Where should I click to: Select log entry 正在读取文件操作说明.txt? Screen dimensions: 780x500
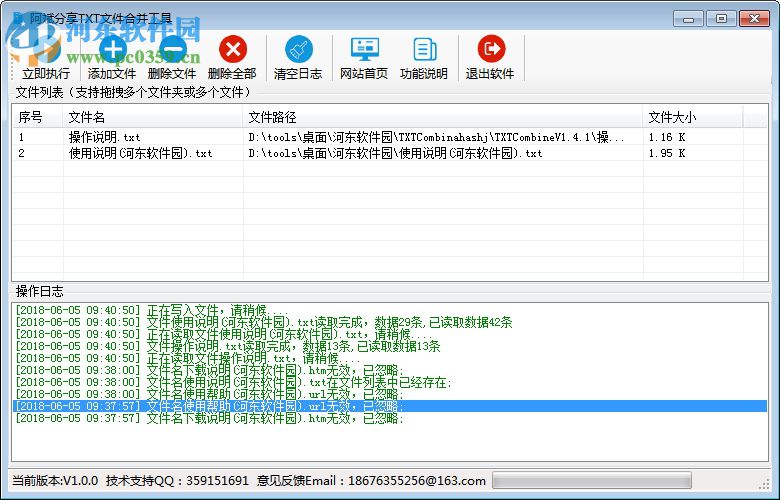click(390, 358)
